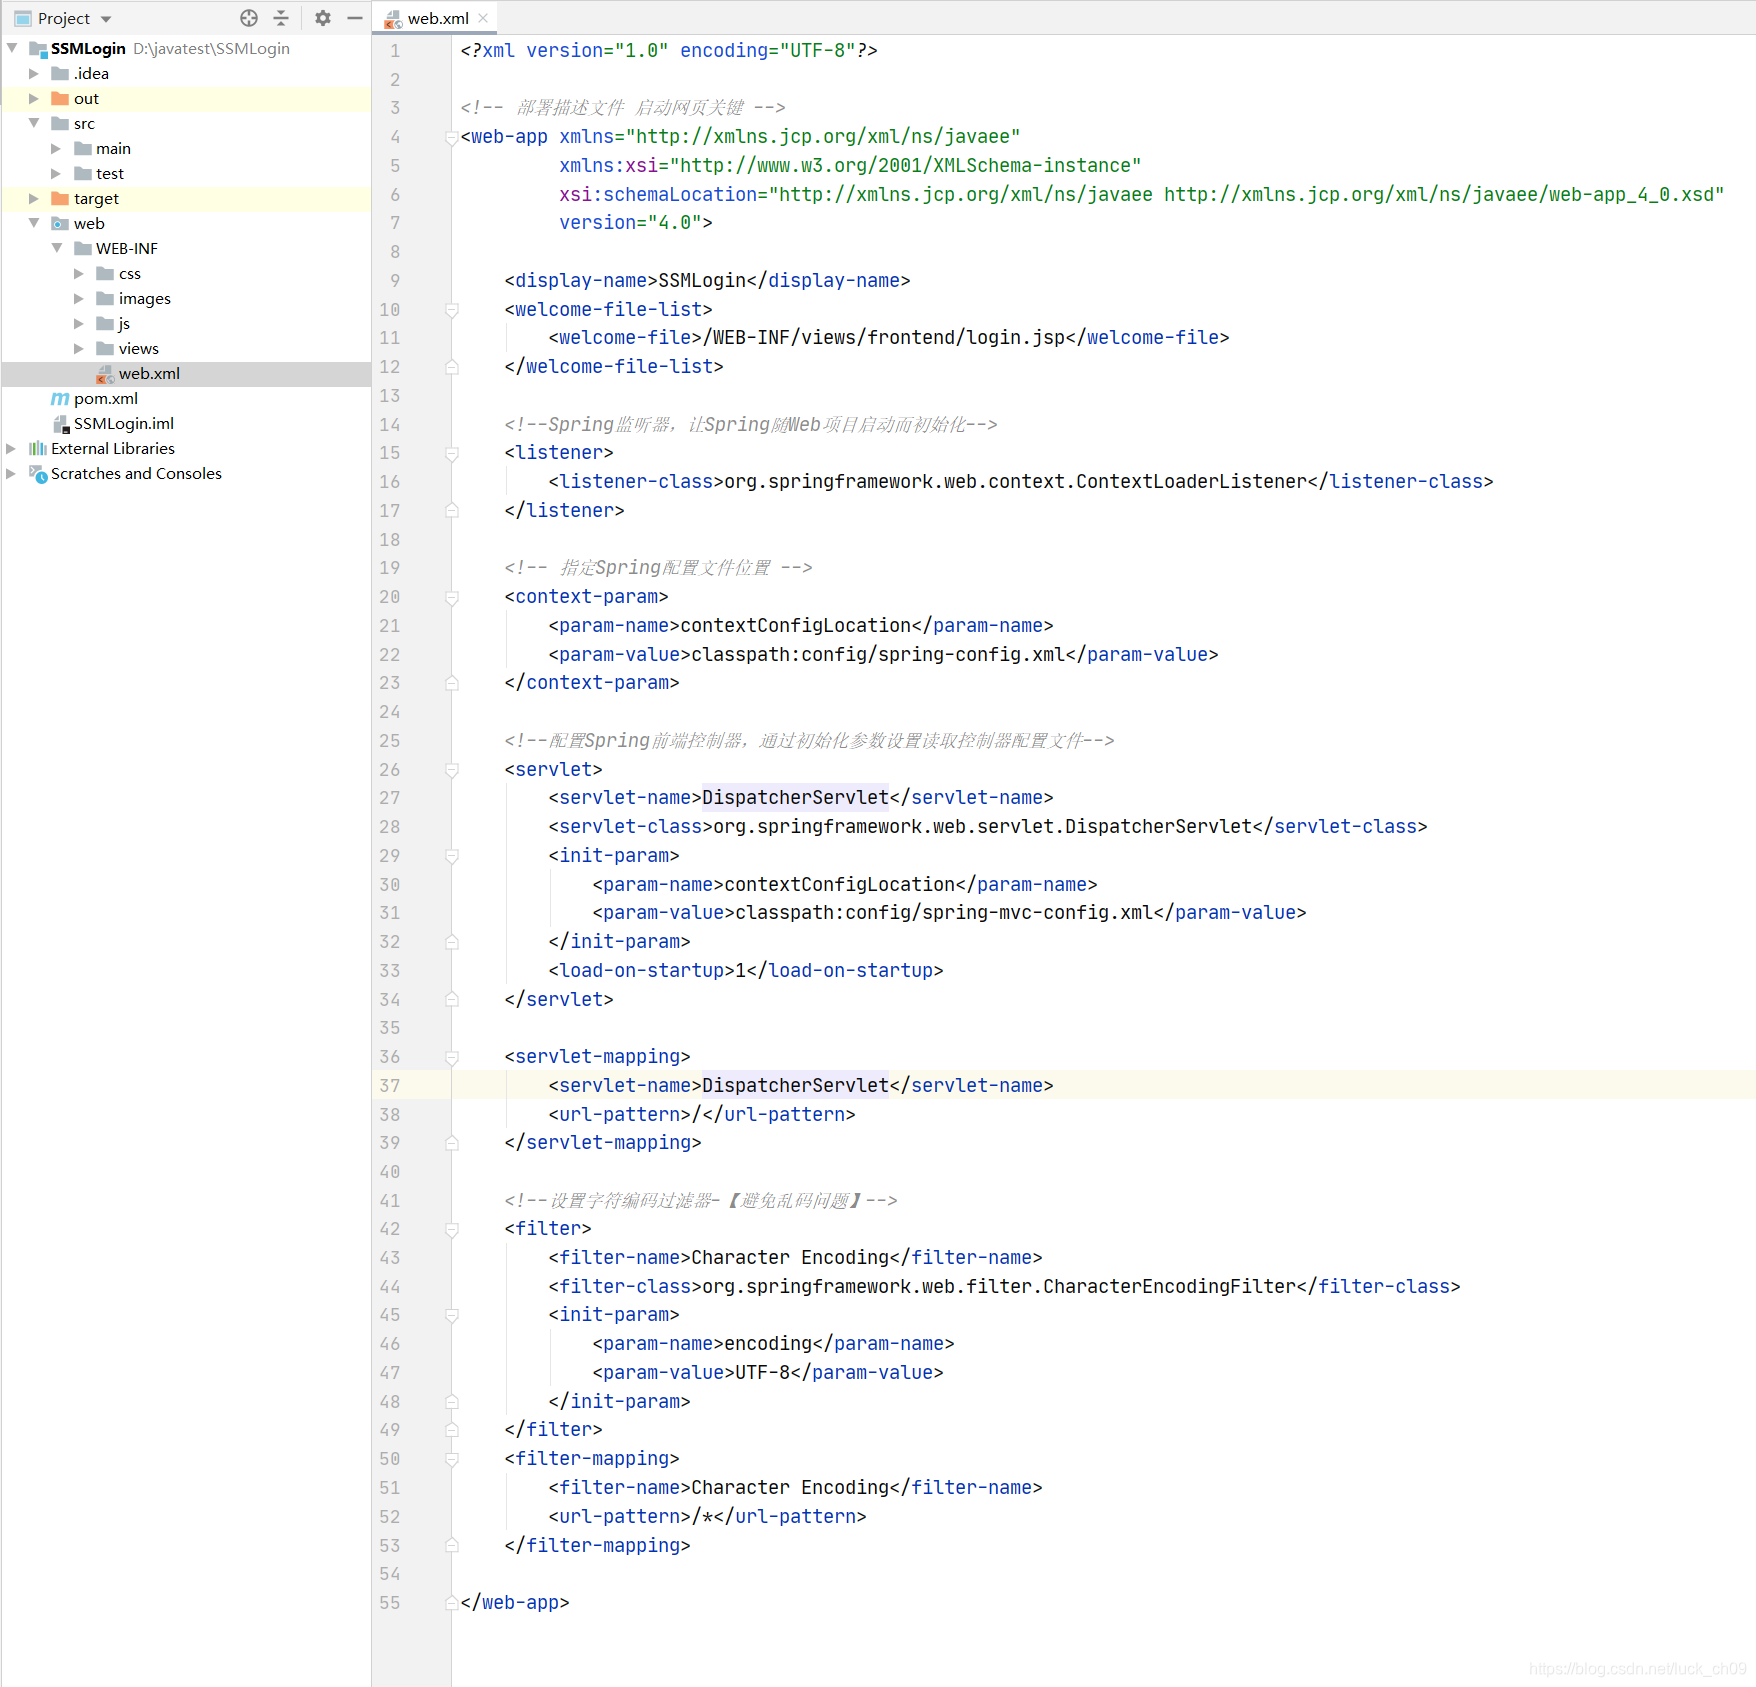1756x1687 pixels.
Task: Expand the css folder arrow
Action: [x=79, y=273]
